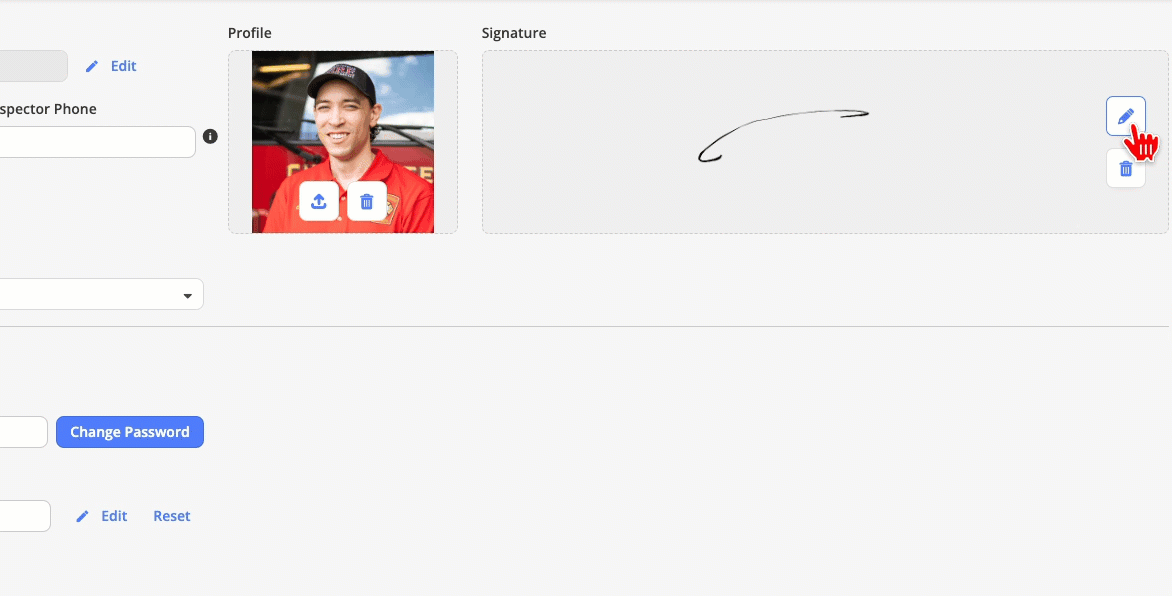Click the Change Password button
The height and width of the screenshot is (596, 1172).
tap(130, 432)
